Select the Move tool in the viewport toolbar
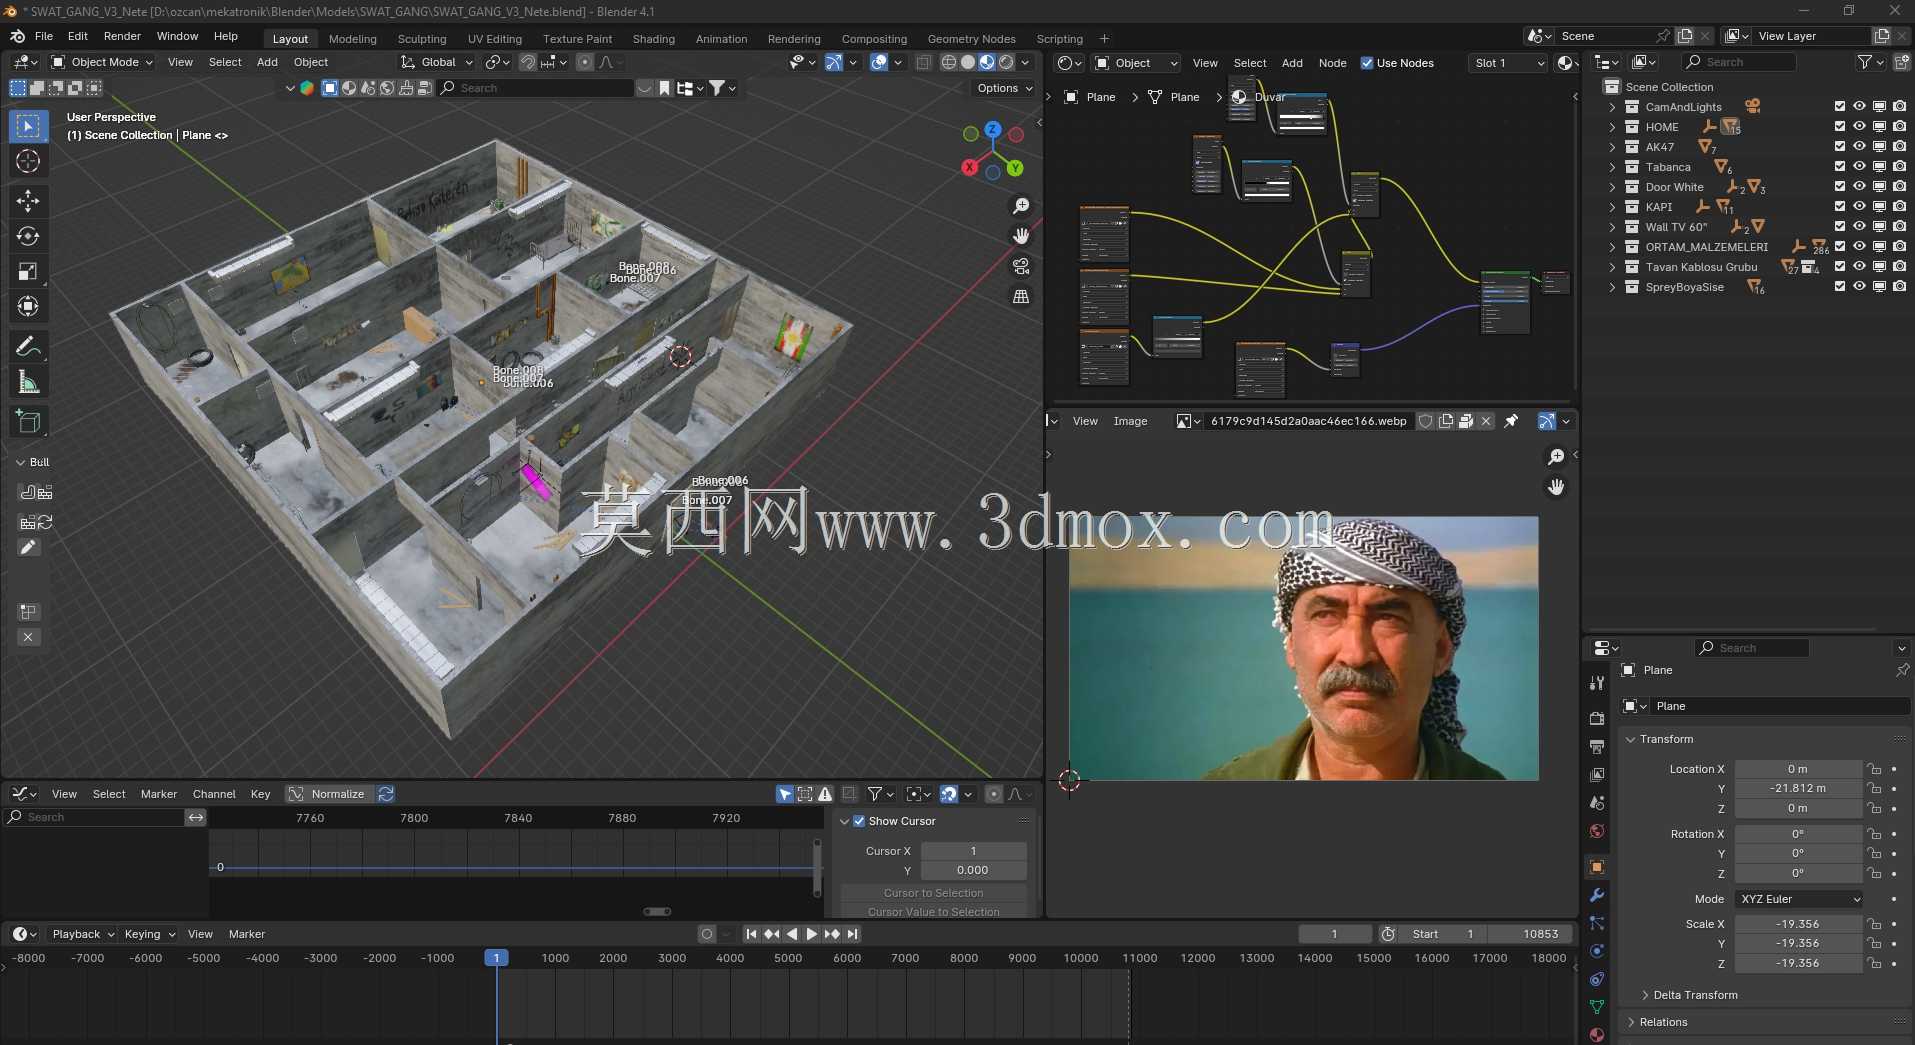Image resolution: width=1915 pixels, height=1045 pixels. point(28,201)
